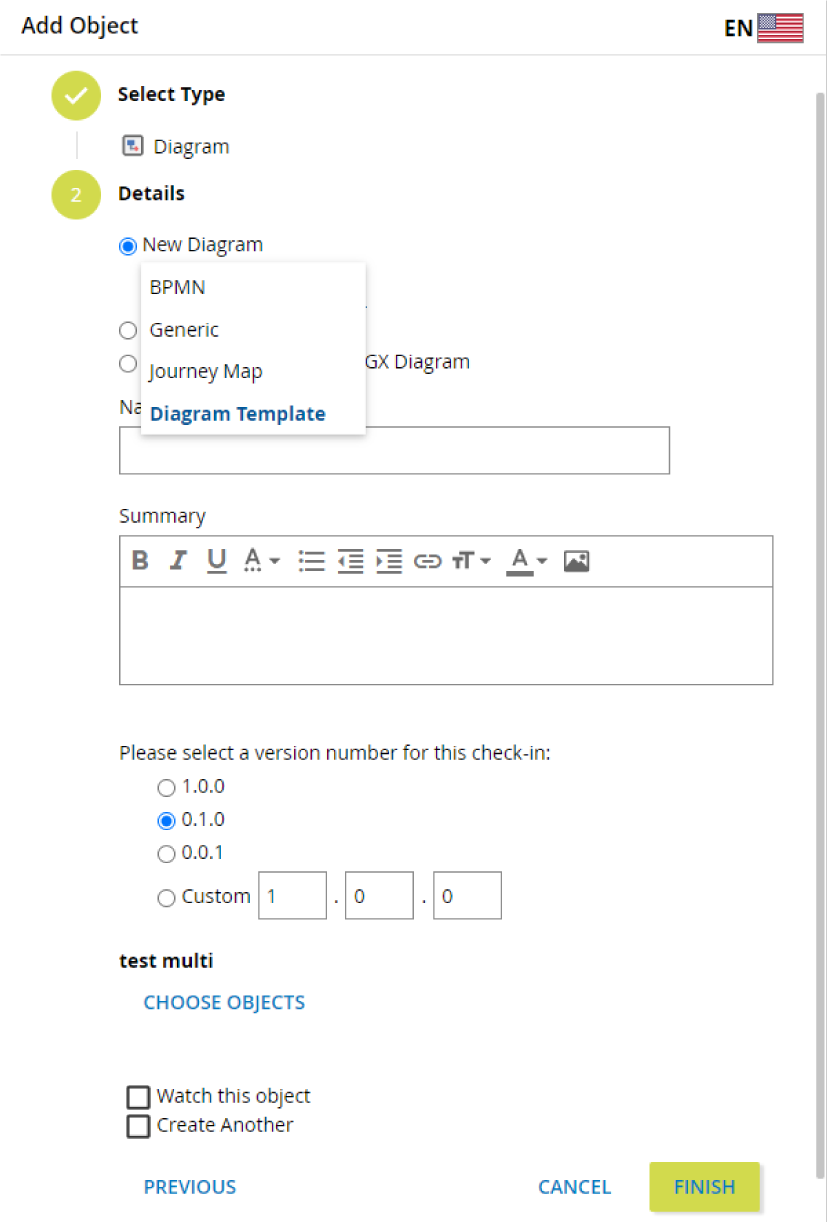Increase indent in the Summary editor
Image resolution: width=827 pixels, height=1222 pixels.
[388, 561]
